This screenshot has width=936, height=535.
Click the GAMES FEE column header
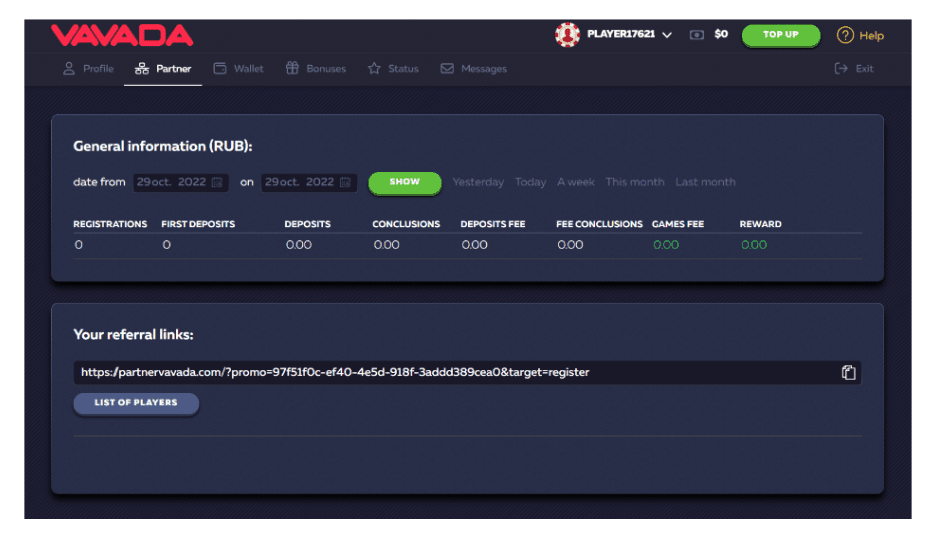pyautogui.click(x=678, y=224)
